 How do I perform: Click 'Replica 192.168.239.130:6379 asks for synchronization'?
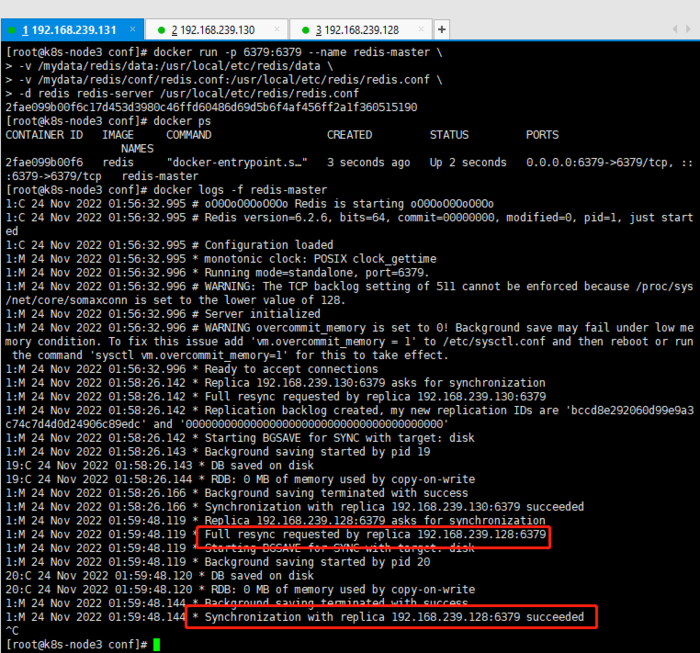click(x=375, y=383)
